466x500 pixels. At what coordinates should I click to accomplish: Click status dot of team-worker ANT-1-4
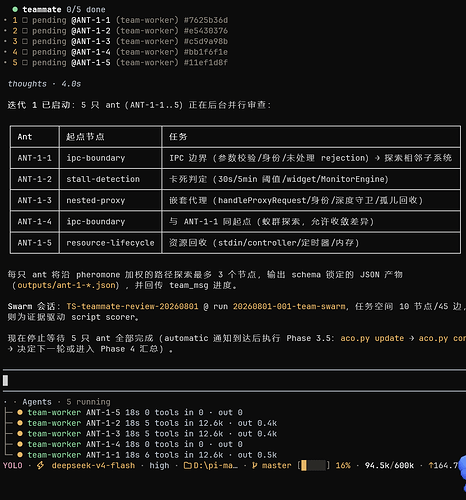[x=20, y=444]
